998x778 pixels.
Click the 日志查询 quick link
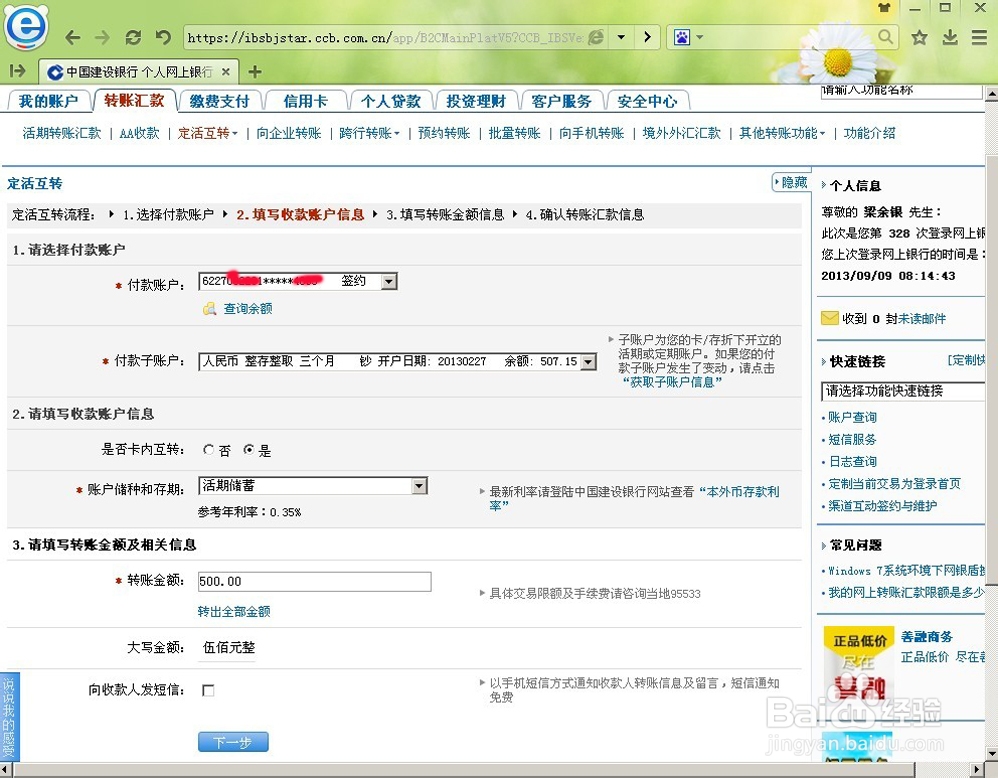852,462
